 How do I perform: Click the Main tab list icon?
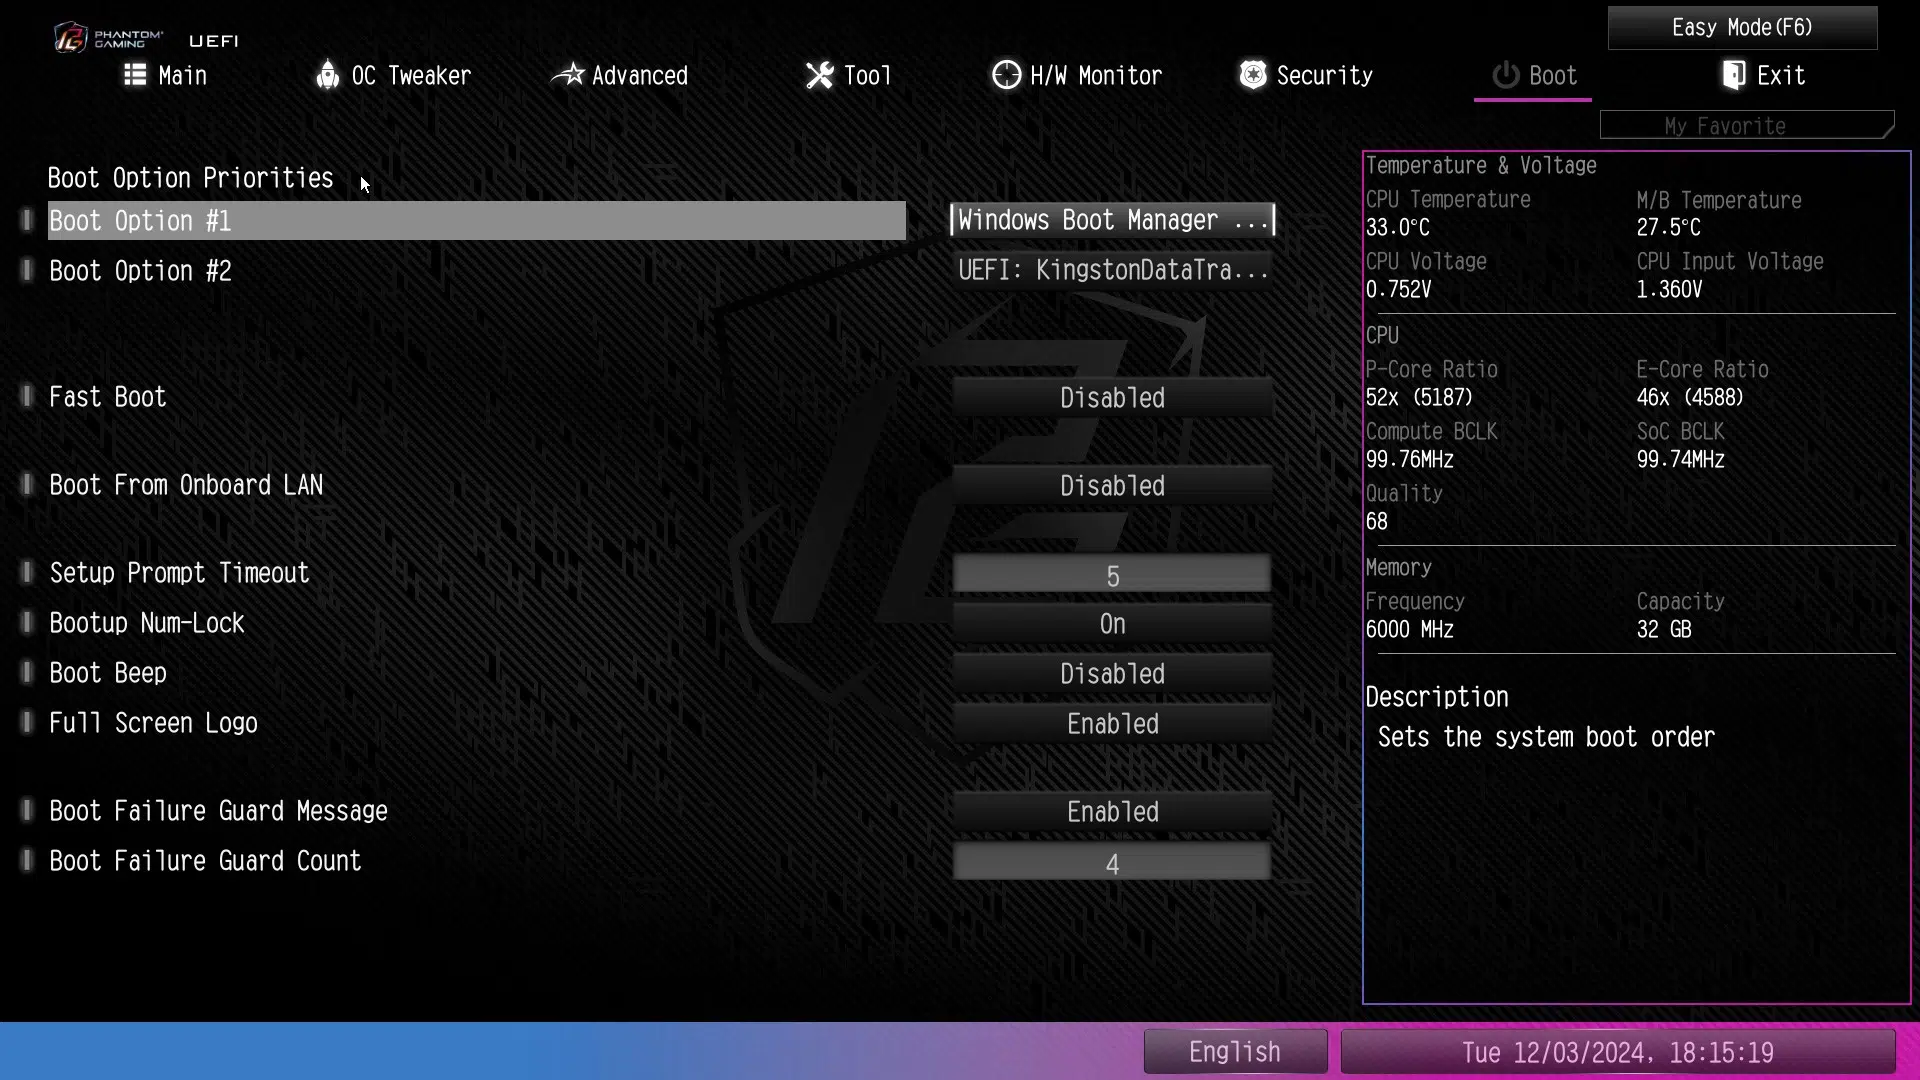pyautogui.click(x=135, y=75)
